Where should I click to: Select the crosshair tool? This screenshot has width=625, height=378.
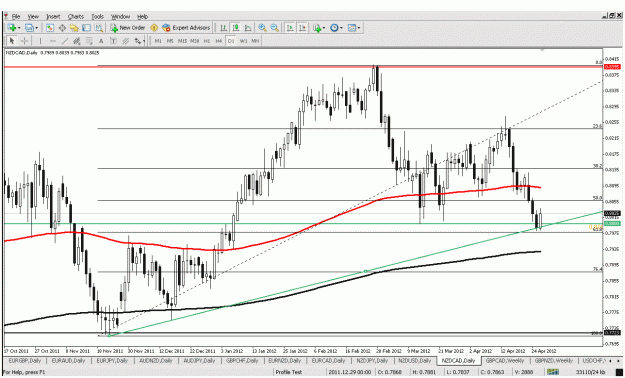pos(24,41)
